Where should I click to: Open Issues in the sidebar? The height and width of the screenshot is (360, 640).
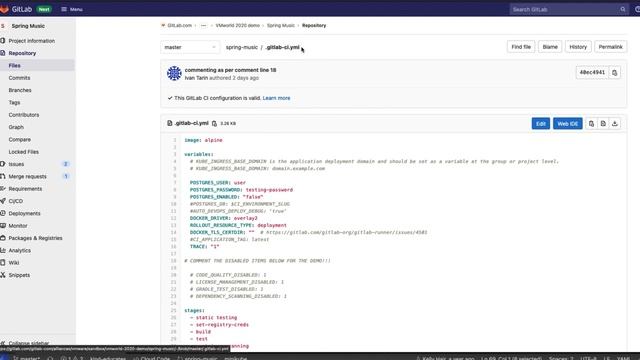click(16, 164)
